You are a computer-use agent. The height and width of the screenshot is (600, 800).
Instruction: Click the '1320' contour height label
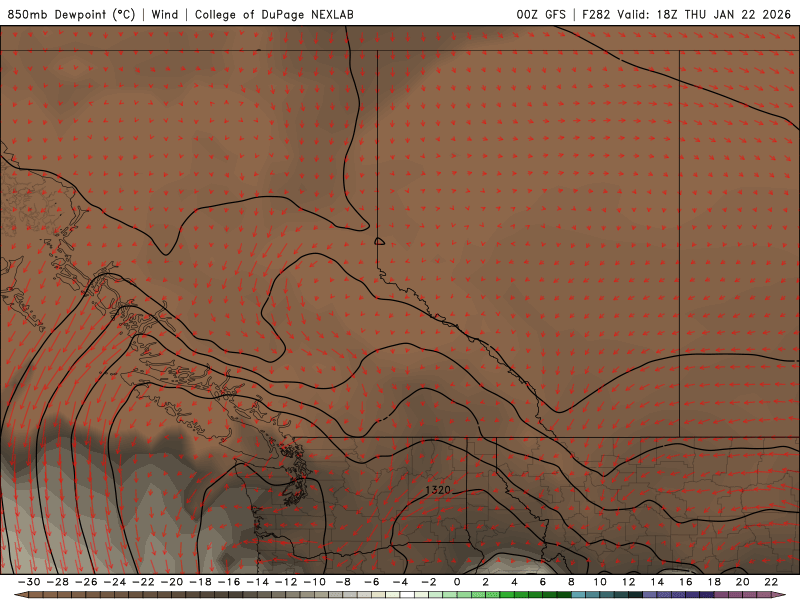(438, 490)
